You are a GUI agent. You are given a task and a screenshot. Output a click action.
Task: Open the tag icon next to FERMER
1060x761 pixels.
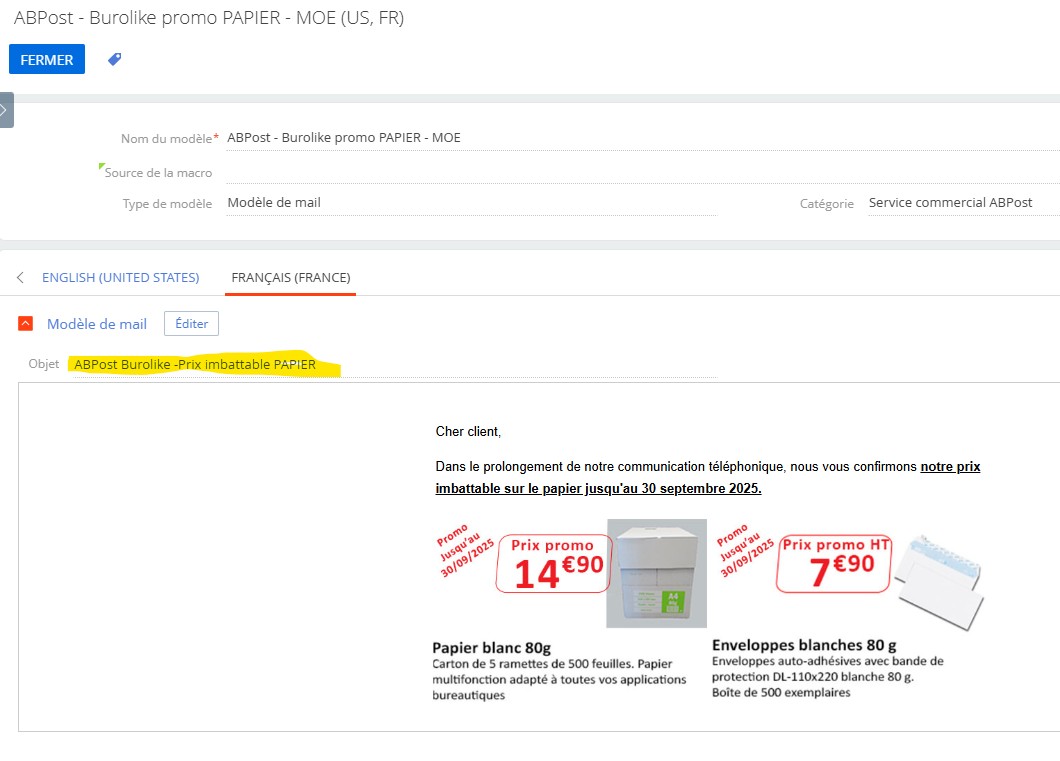tap(115, 59)
